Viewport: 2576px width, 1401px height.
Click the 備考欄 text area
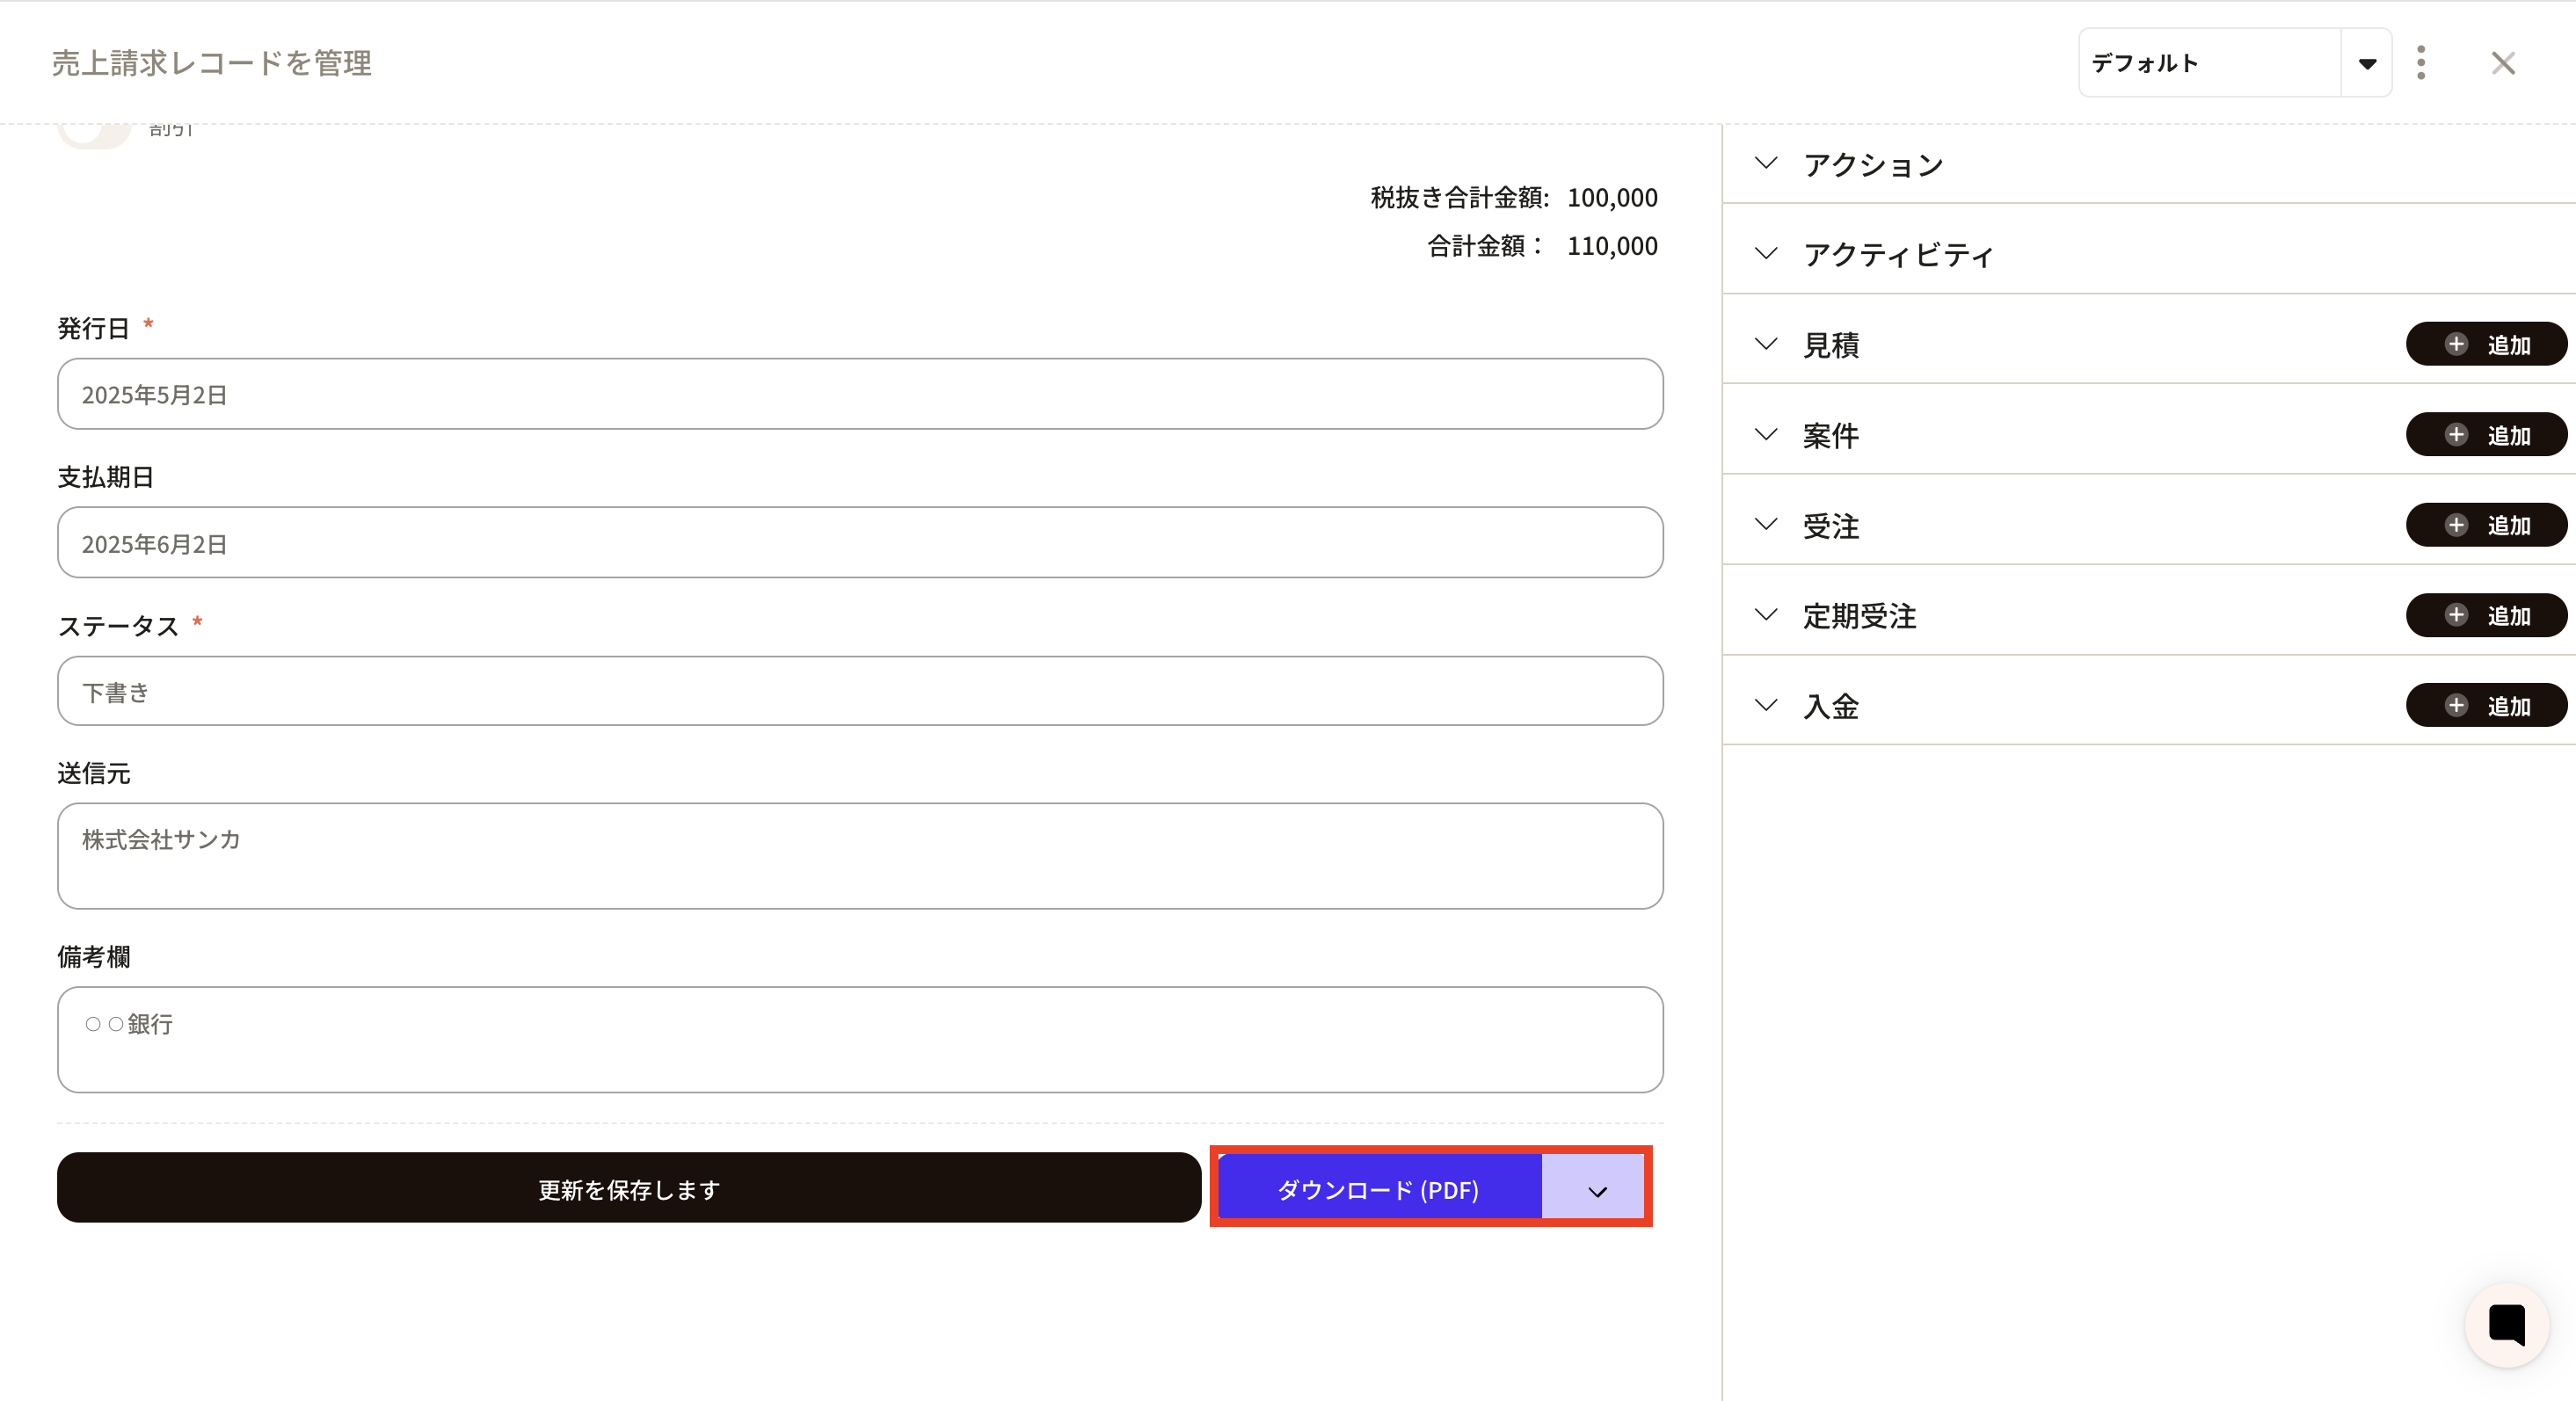click(860, 1040)
